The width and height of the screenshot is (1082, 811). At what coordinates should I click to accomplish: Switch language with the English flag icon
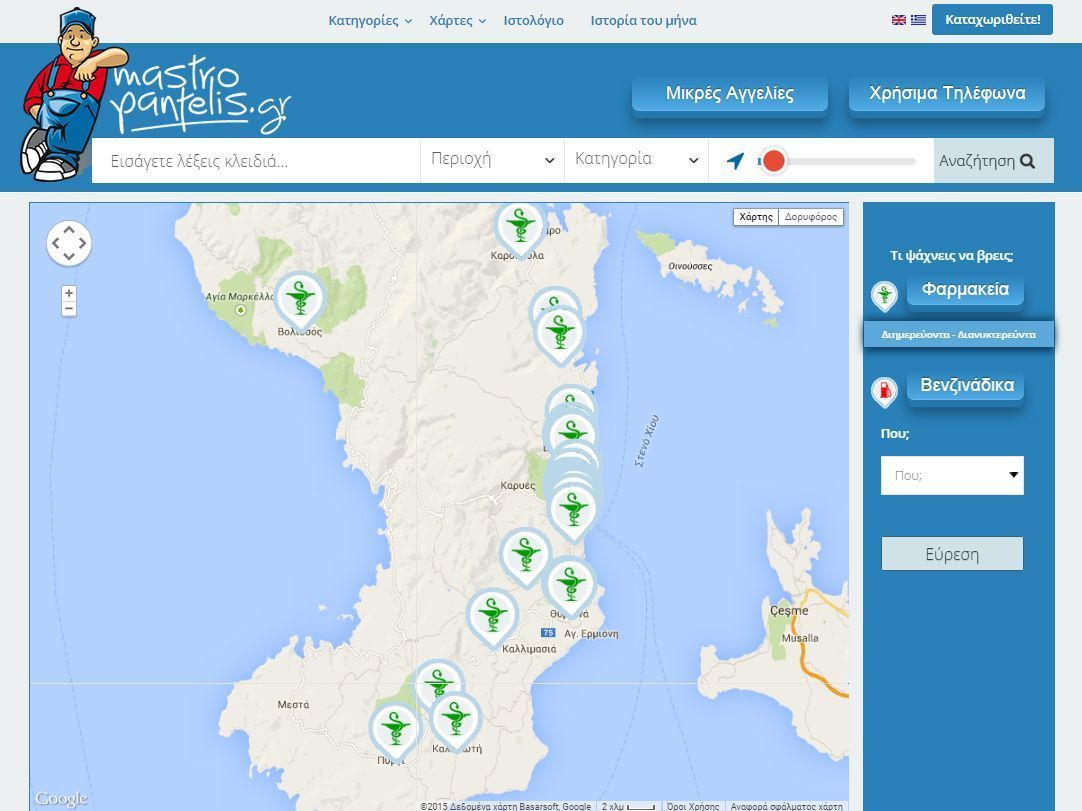(x=899, y=20)
